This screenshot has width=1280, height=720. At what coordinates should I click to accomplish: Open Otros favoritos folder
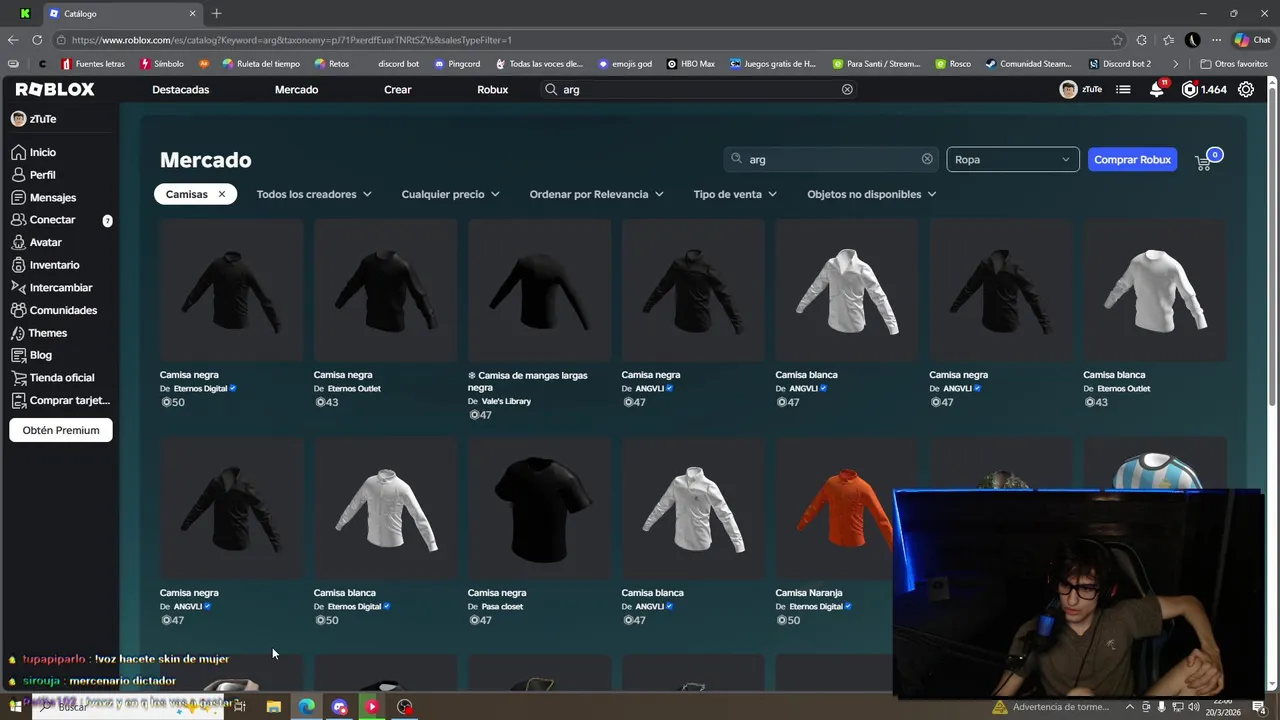[x=1234, y=64]
